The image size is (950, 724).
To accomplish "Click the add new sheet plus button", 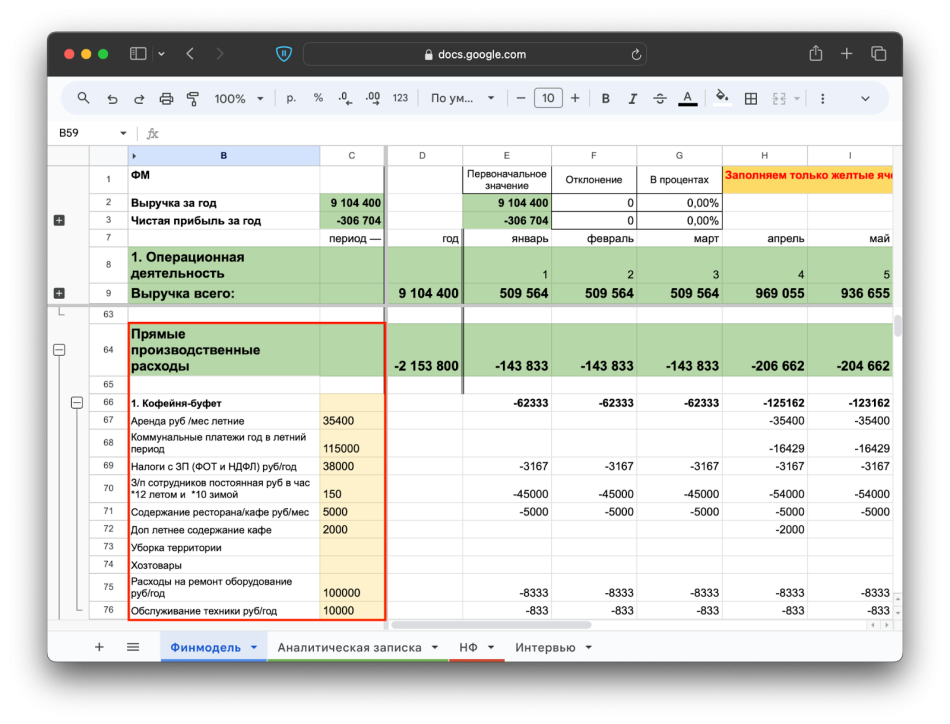I will pos(99,647).
